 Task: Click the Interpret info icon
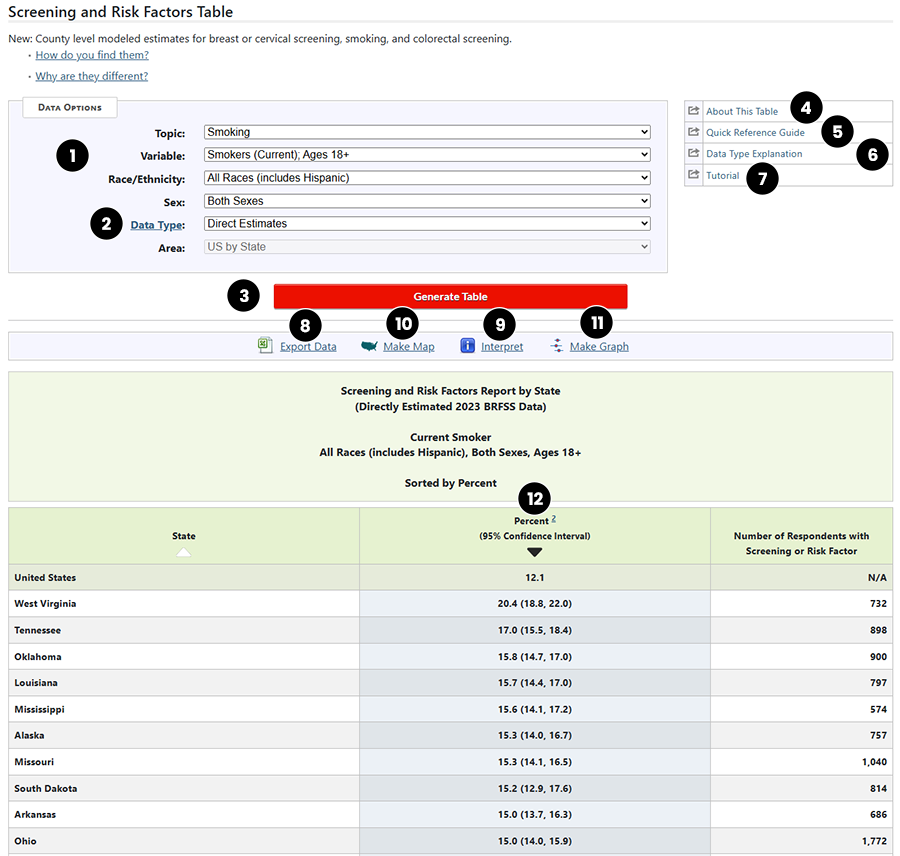point(466,345)
